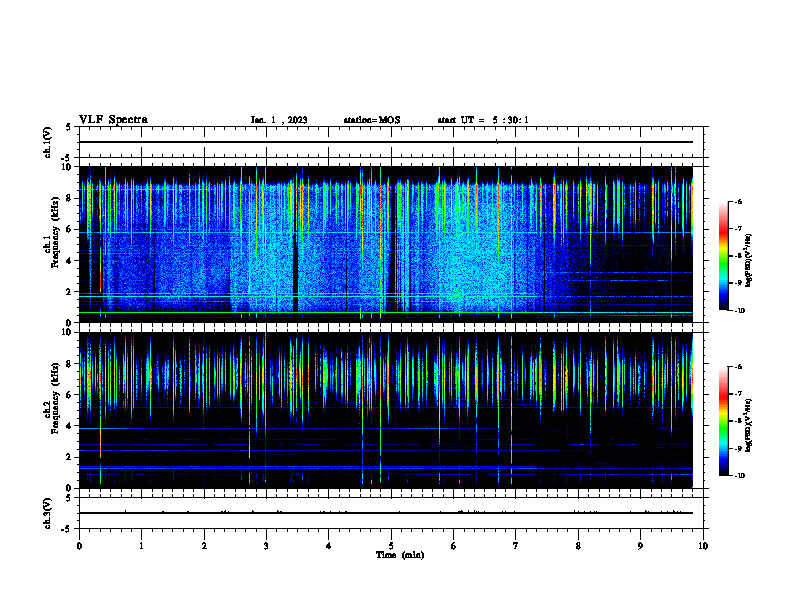
Task: Click the time axis tick label "9"
Action: pos(640,546)
